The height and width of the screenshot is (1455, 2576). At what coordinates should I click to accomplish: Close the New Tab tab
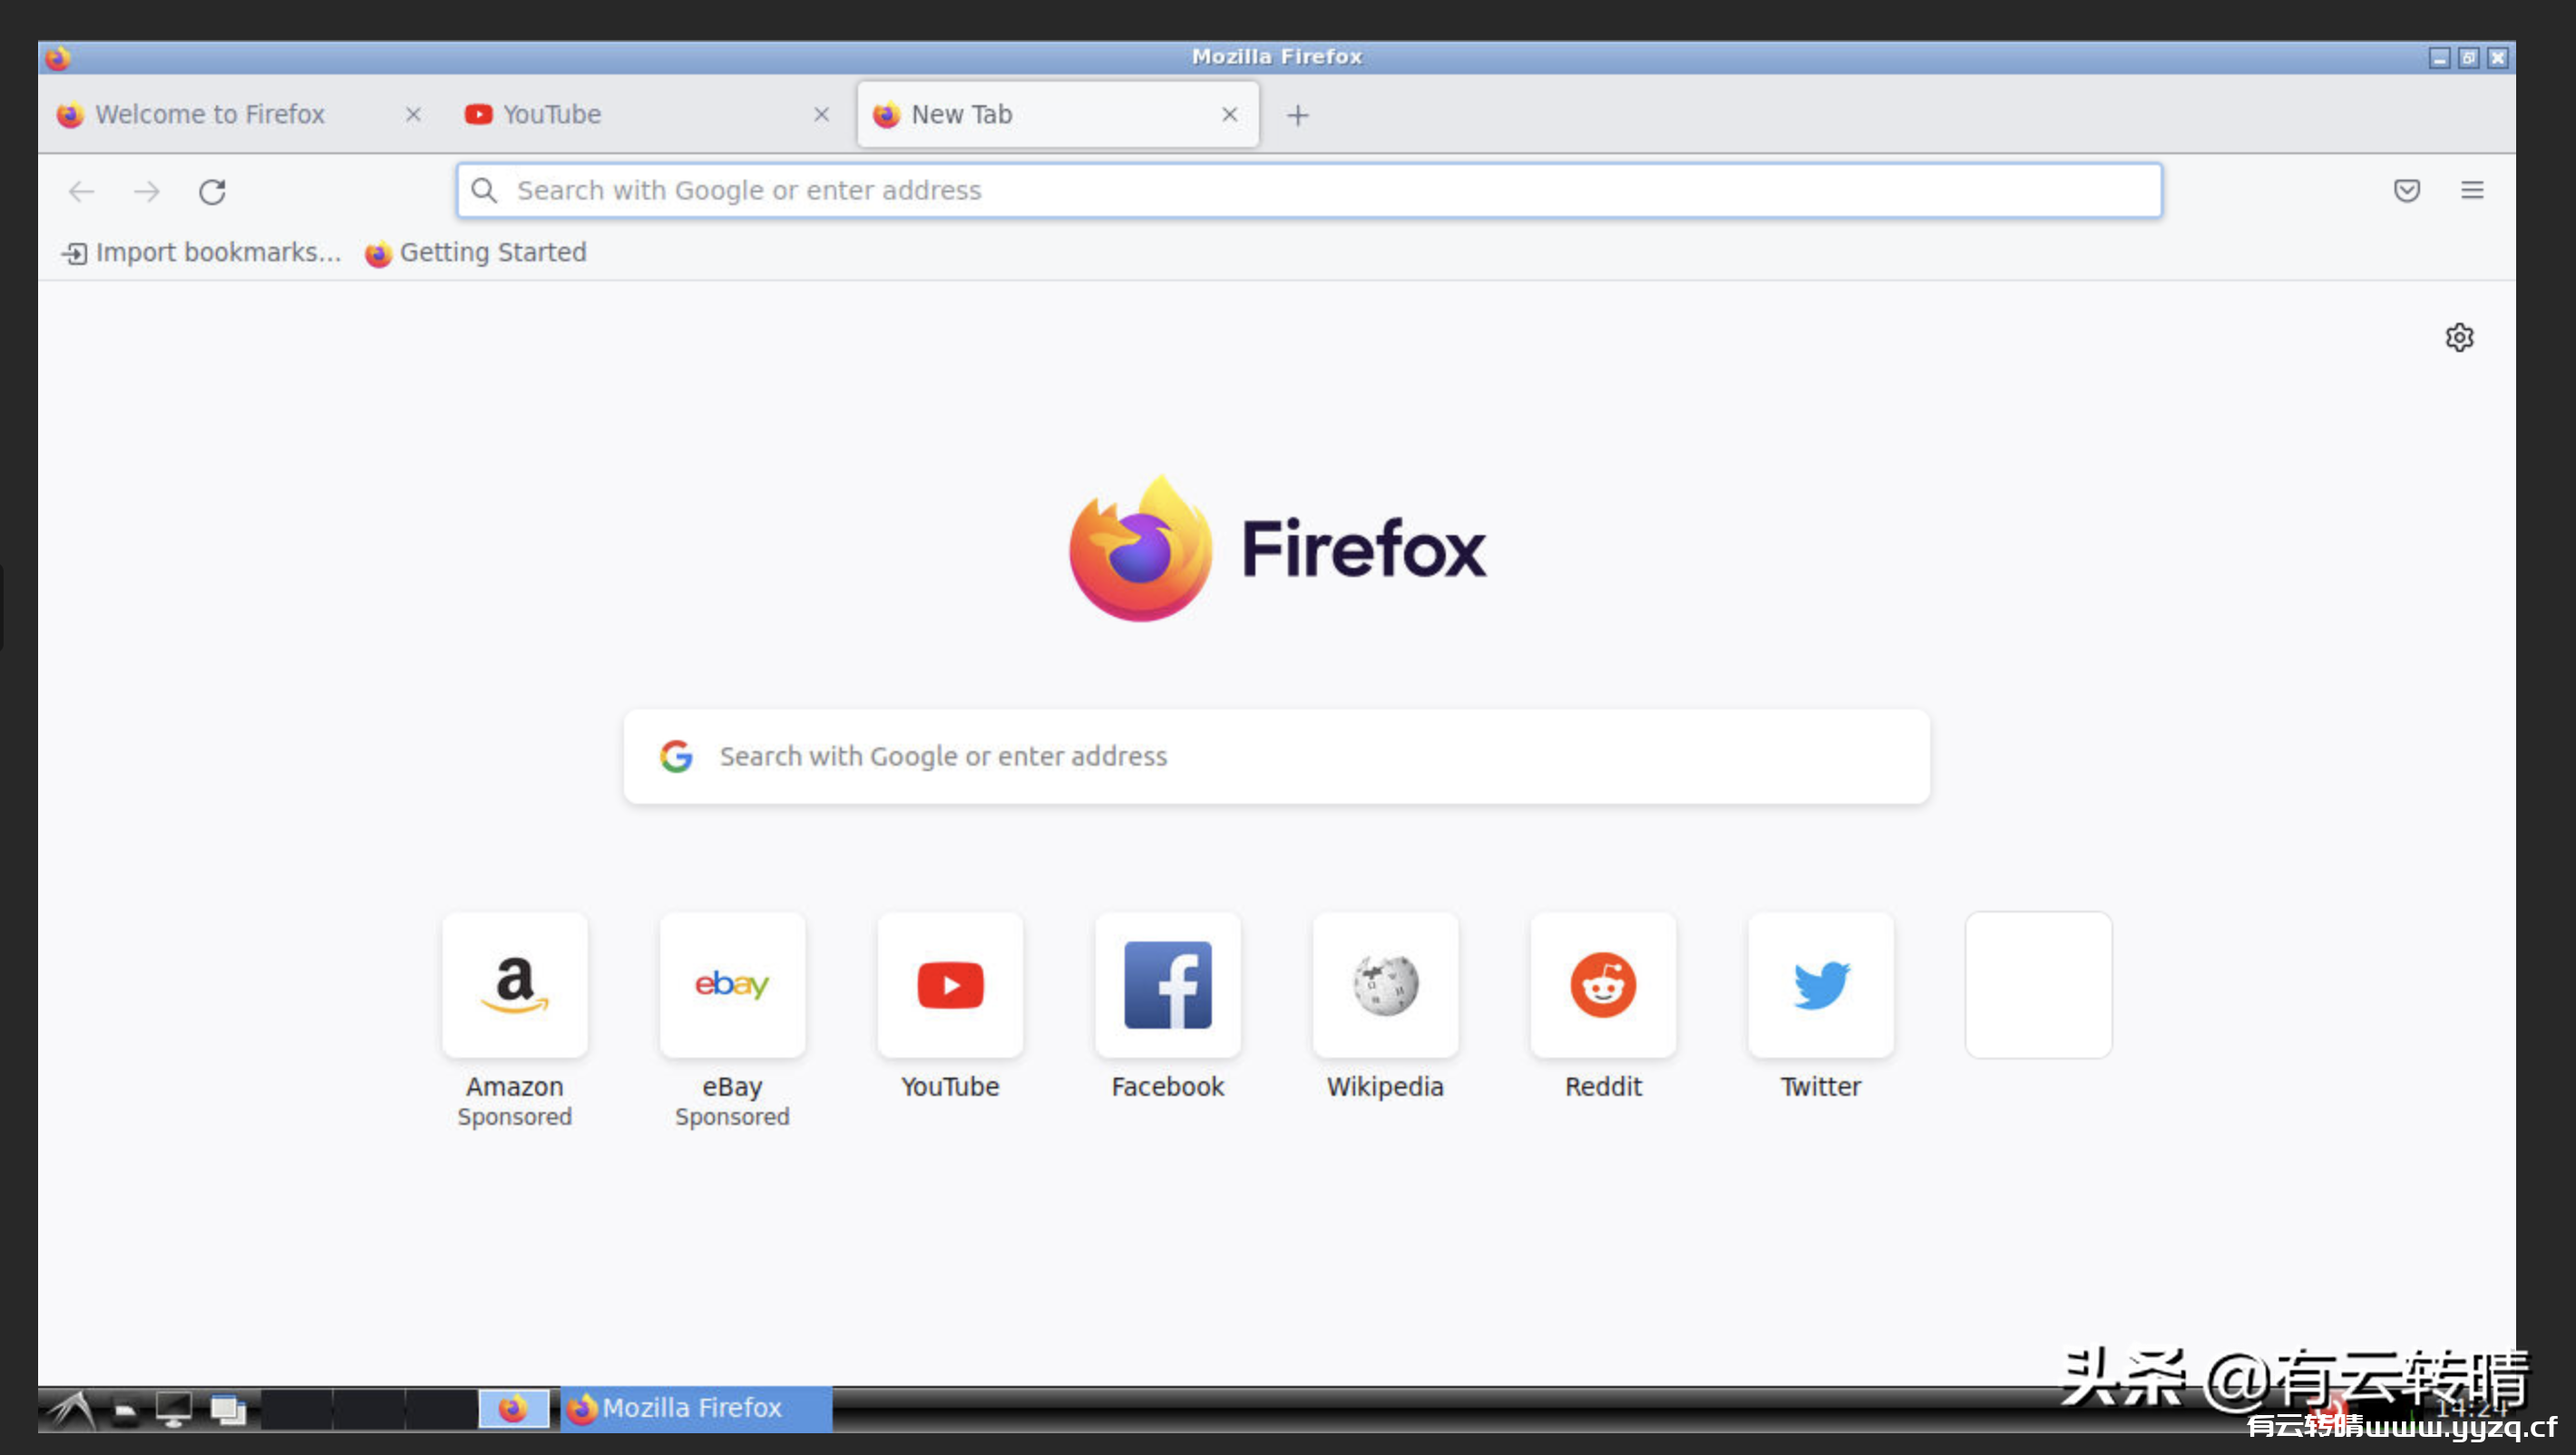pos(1229,113)
